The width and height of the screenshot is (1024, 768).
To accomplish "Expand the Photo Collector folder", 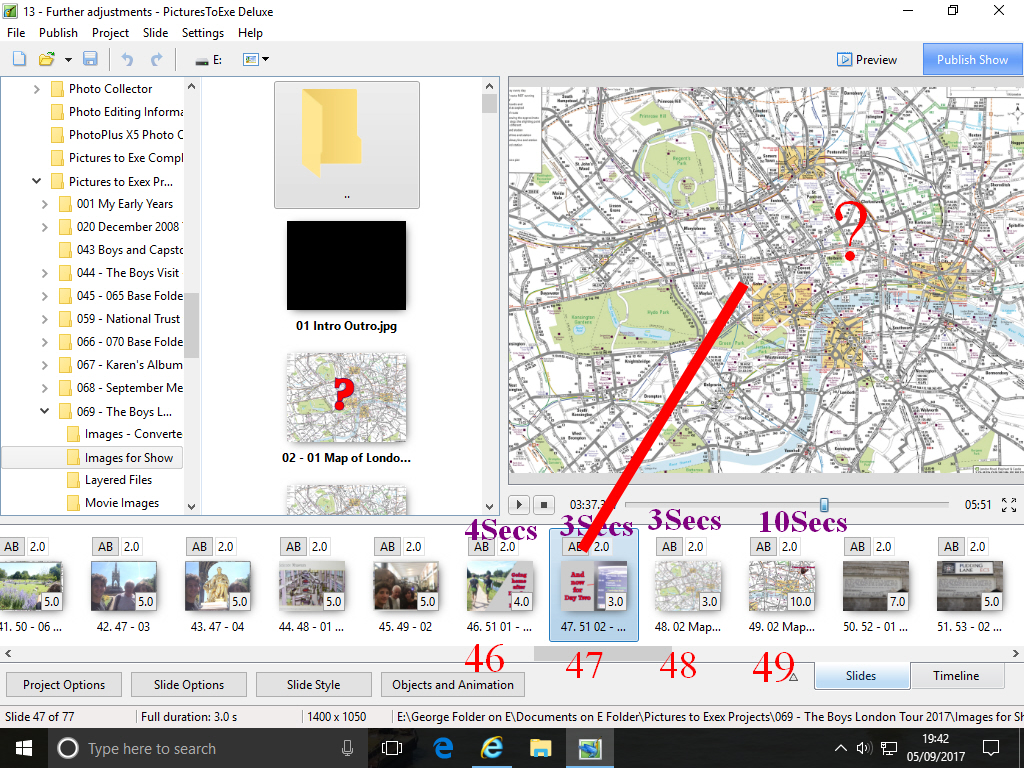I will tap(37, 89).
